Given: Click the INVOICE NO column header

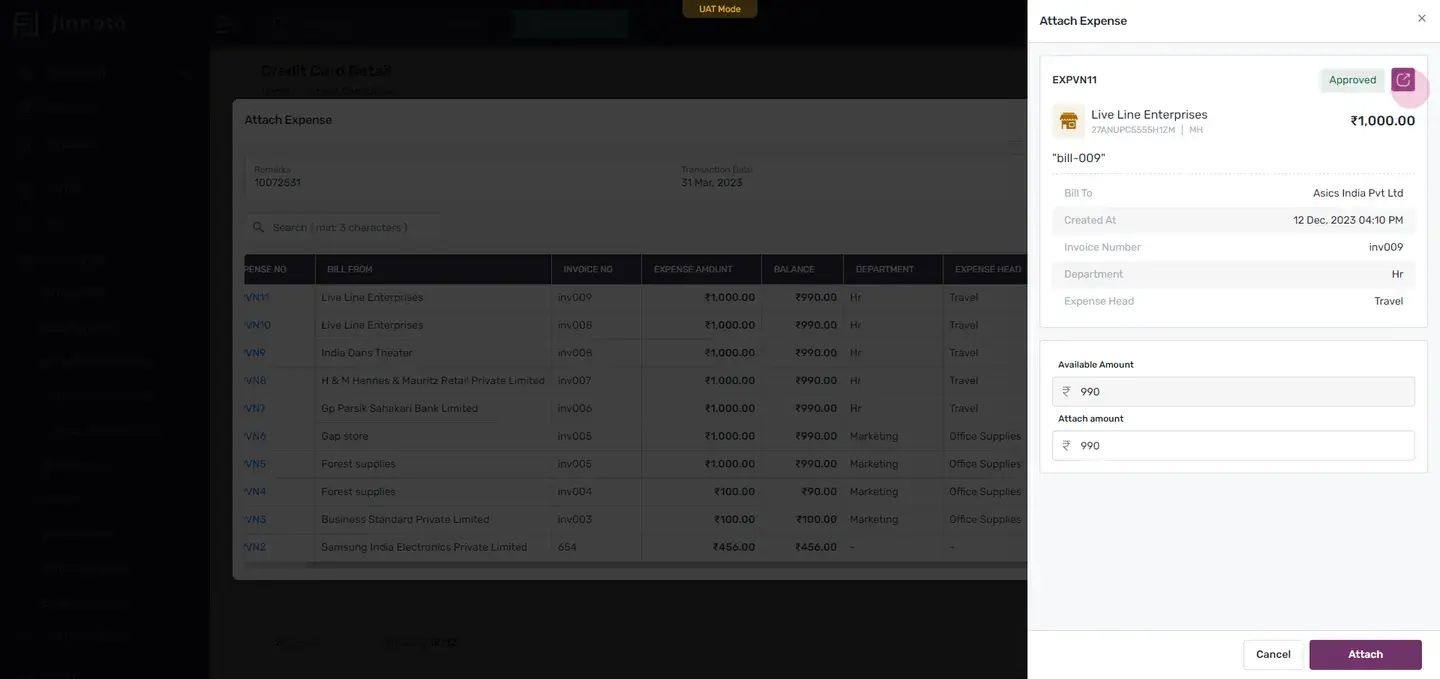Looking at the screenshot, I should point(596,269).
